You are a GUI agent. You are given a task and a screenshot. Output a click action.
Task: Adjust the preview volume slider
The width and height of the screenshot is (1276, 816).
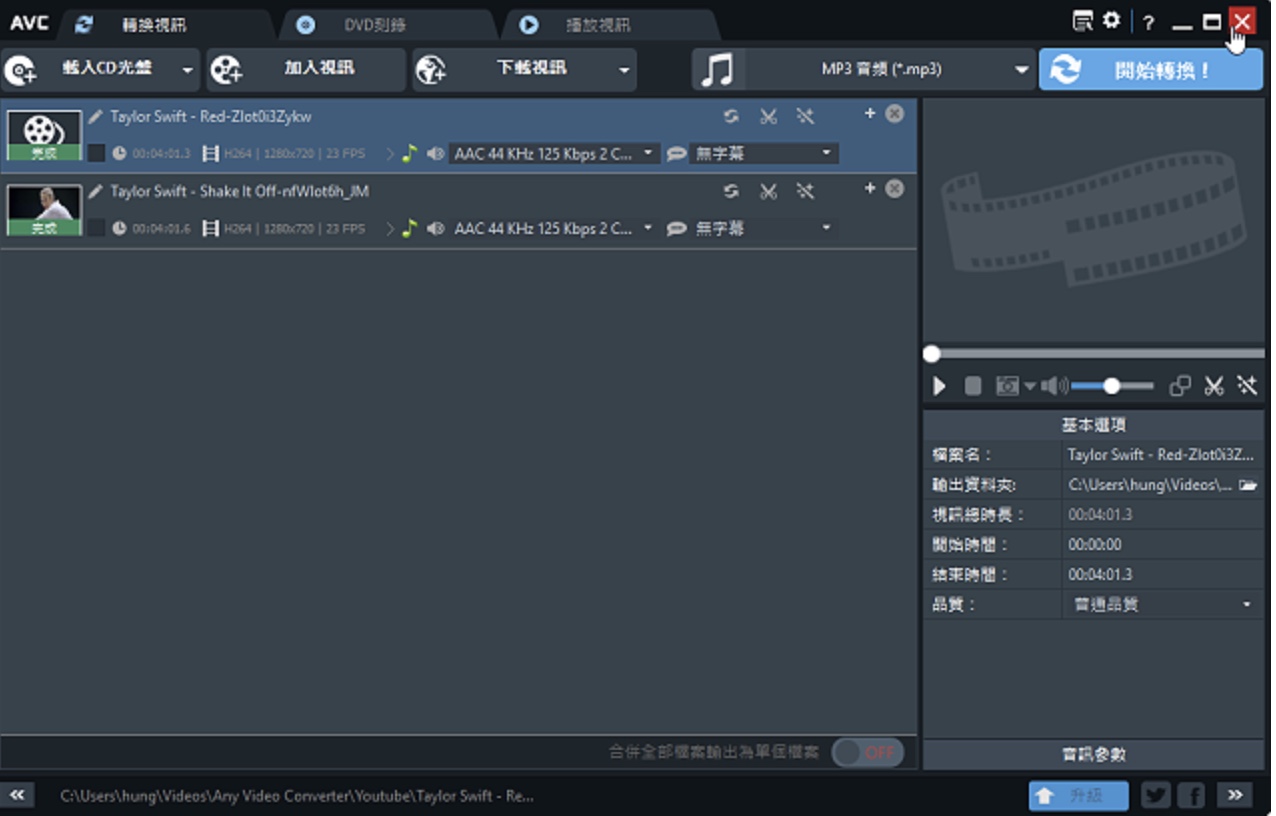pos(1111,386)
